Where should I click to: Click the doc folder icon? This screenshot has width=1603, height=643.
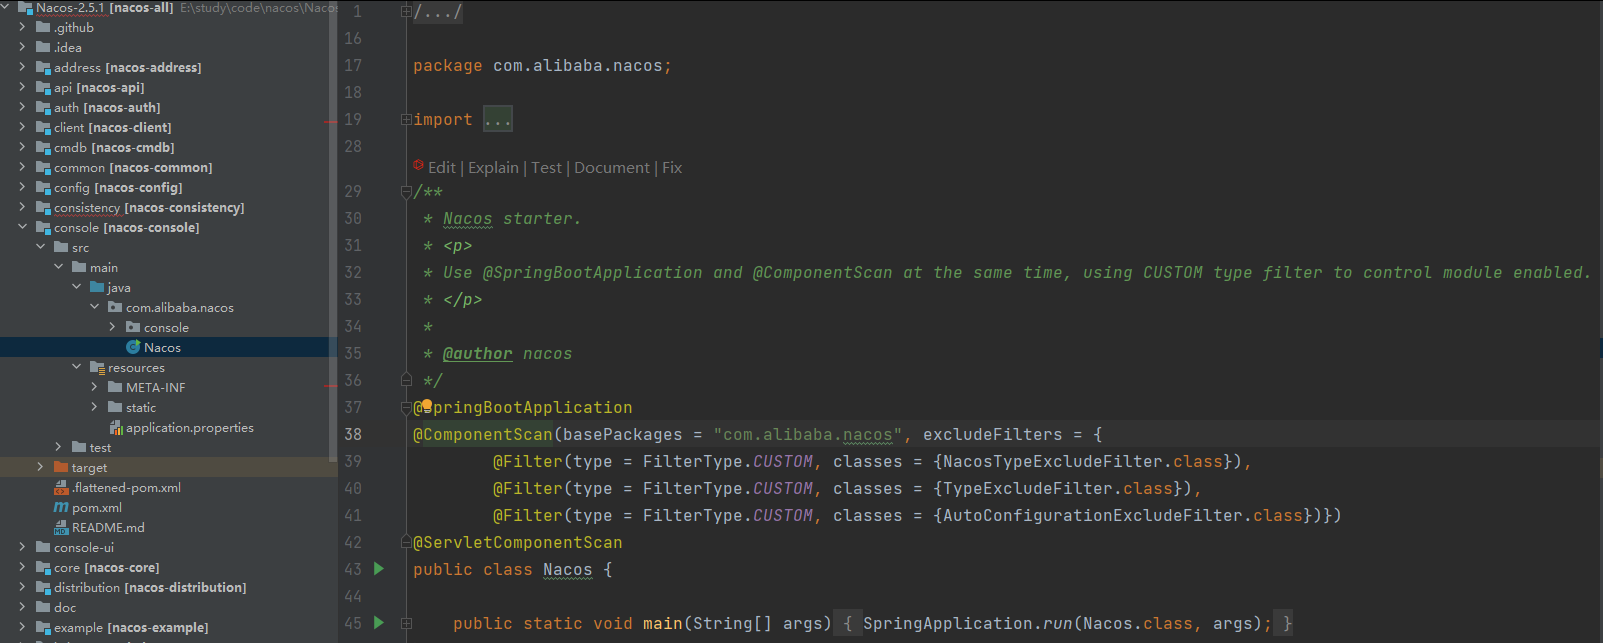(43, 607)
